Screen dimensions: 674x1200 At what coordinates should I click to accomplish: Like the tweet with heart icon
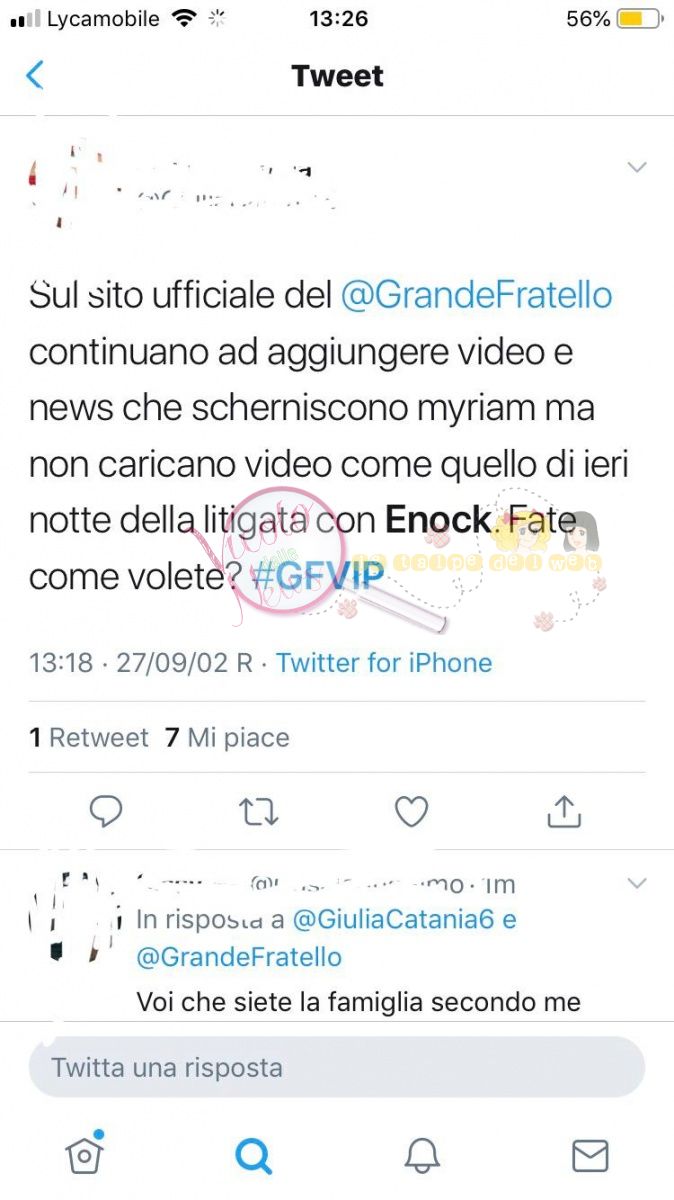411,812
